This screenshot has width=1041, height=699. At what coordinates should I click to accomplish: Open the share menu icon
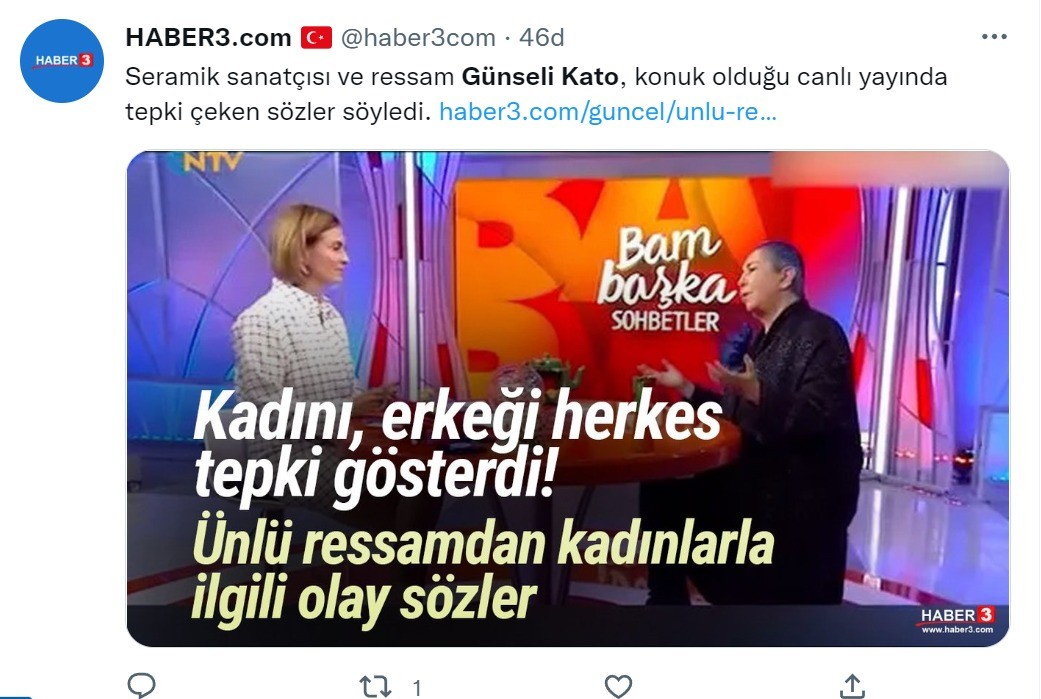(x=852, y=686)
